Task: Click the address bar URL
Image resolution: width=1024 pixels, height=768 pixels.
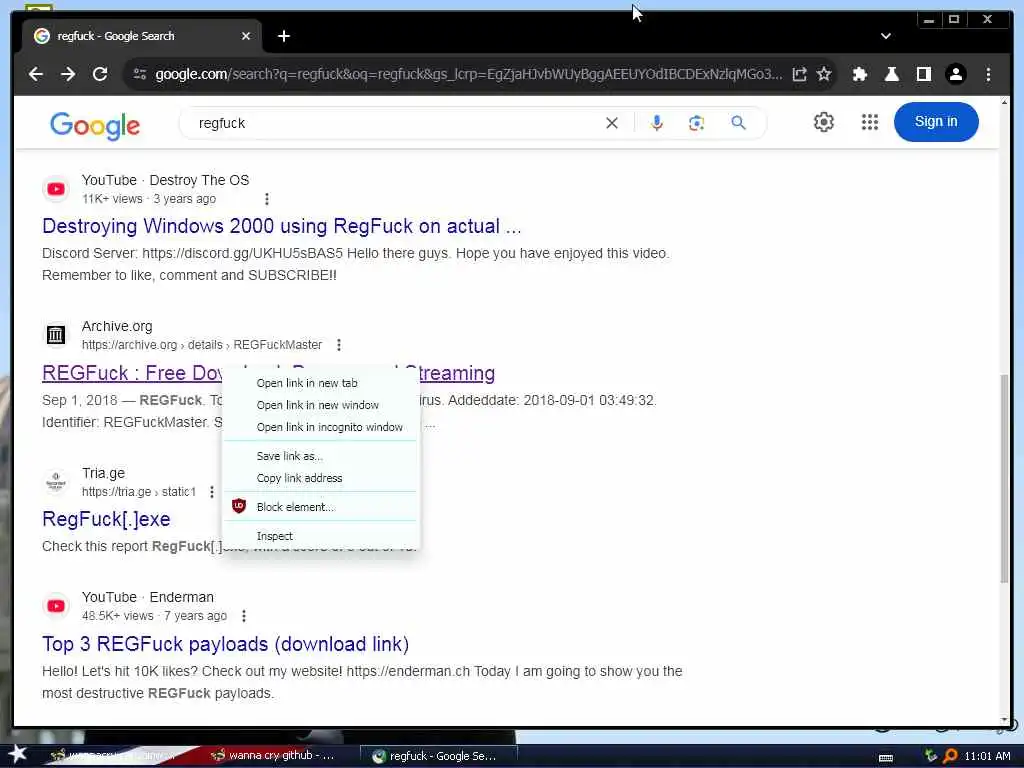Action: (468, 74)
